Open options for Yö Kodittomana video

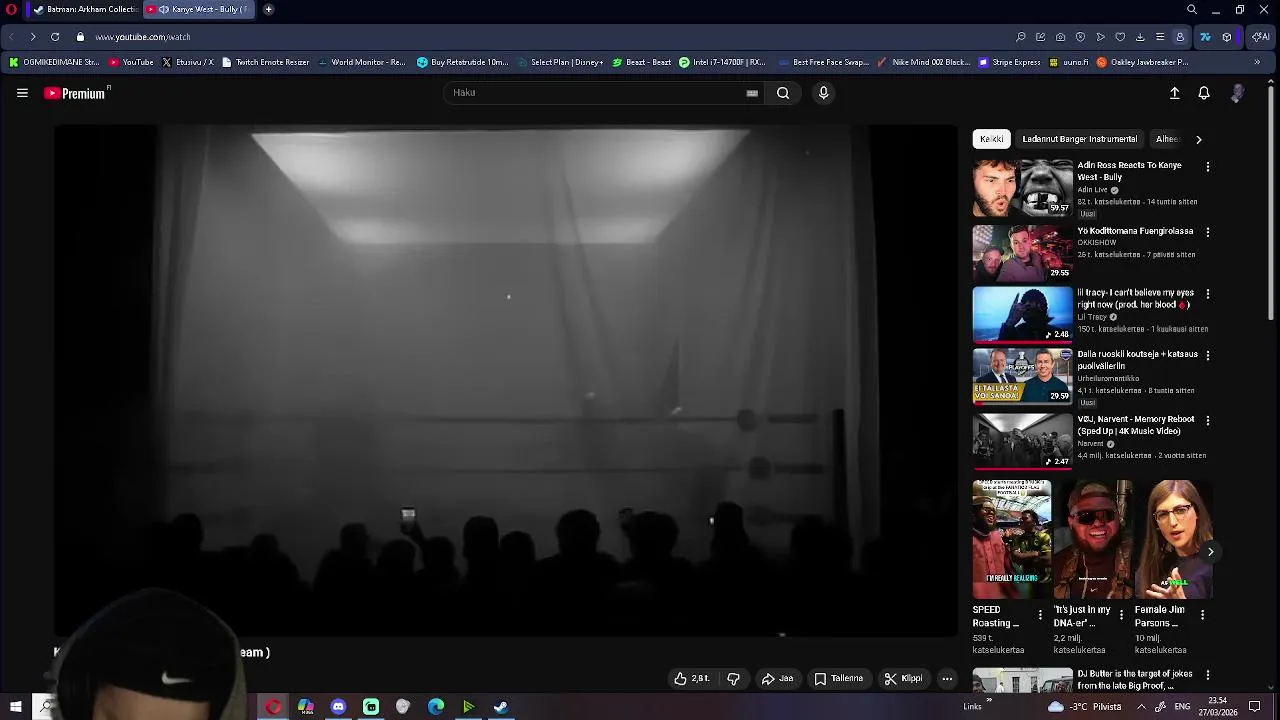1207,232
